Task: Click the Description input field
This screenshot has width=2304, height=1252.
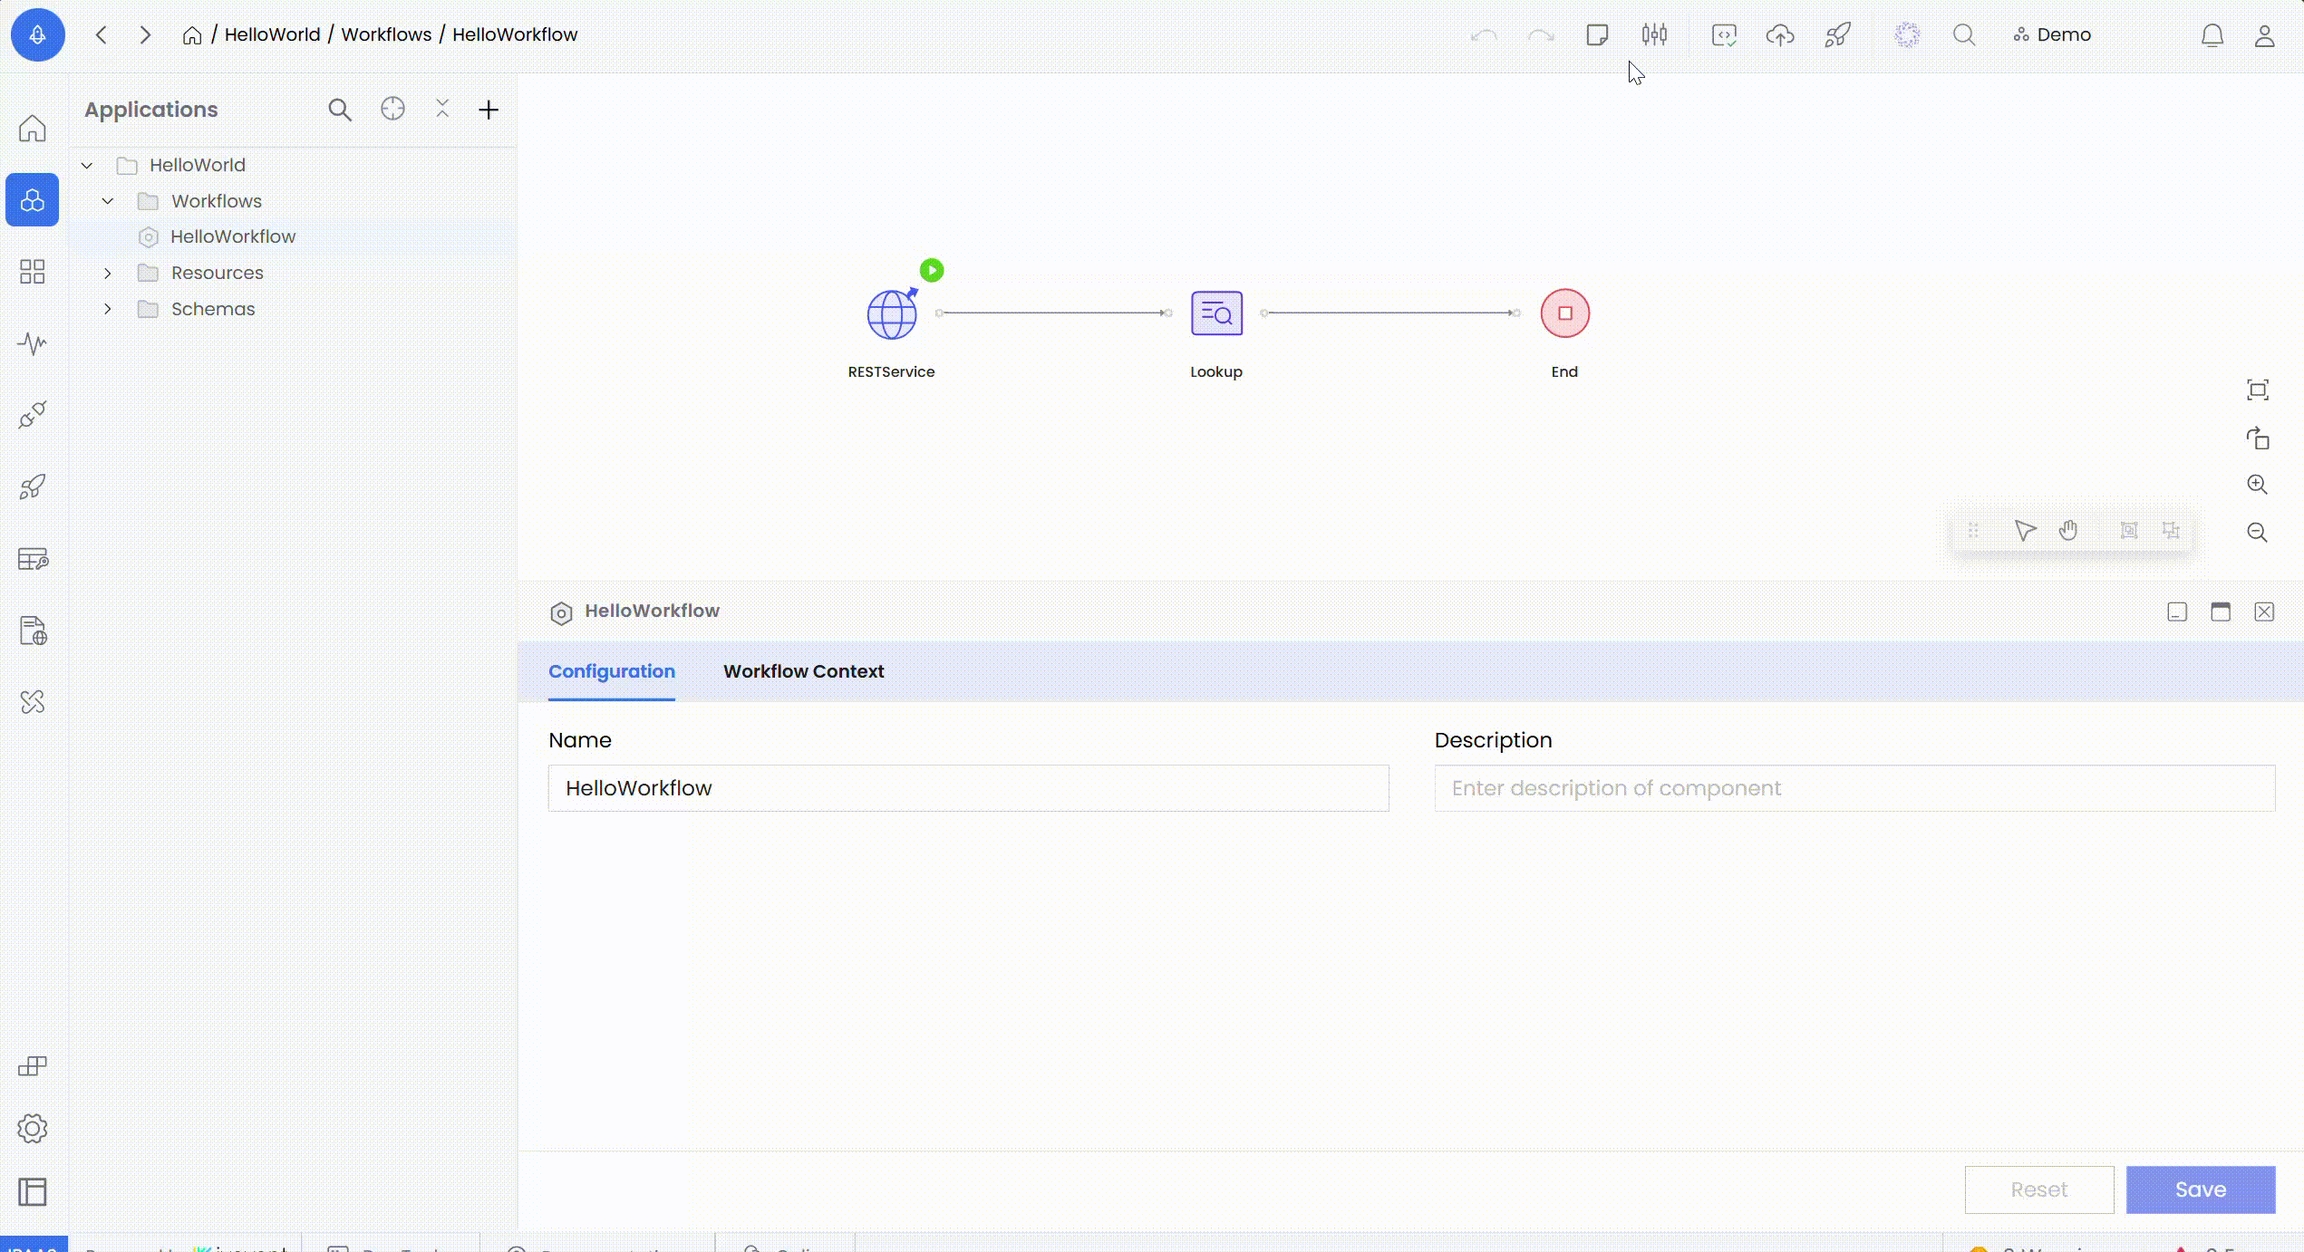Action: pyautogui.click(x=1854, y=788)
